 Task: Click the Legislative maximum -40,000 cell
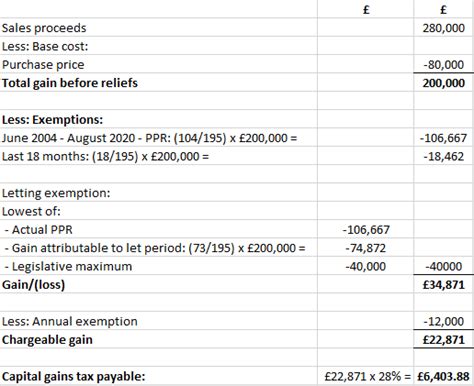[x=366, y=266]
